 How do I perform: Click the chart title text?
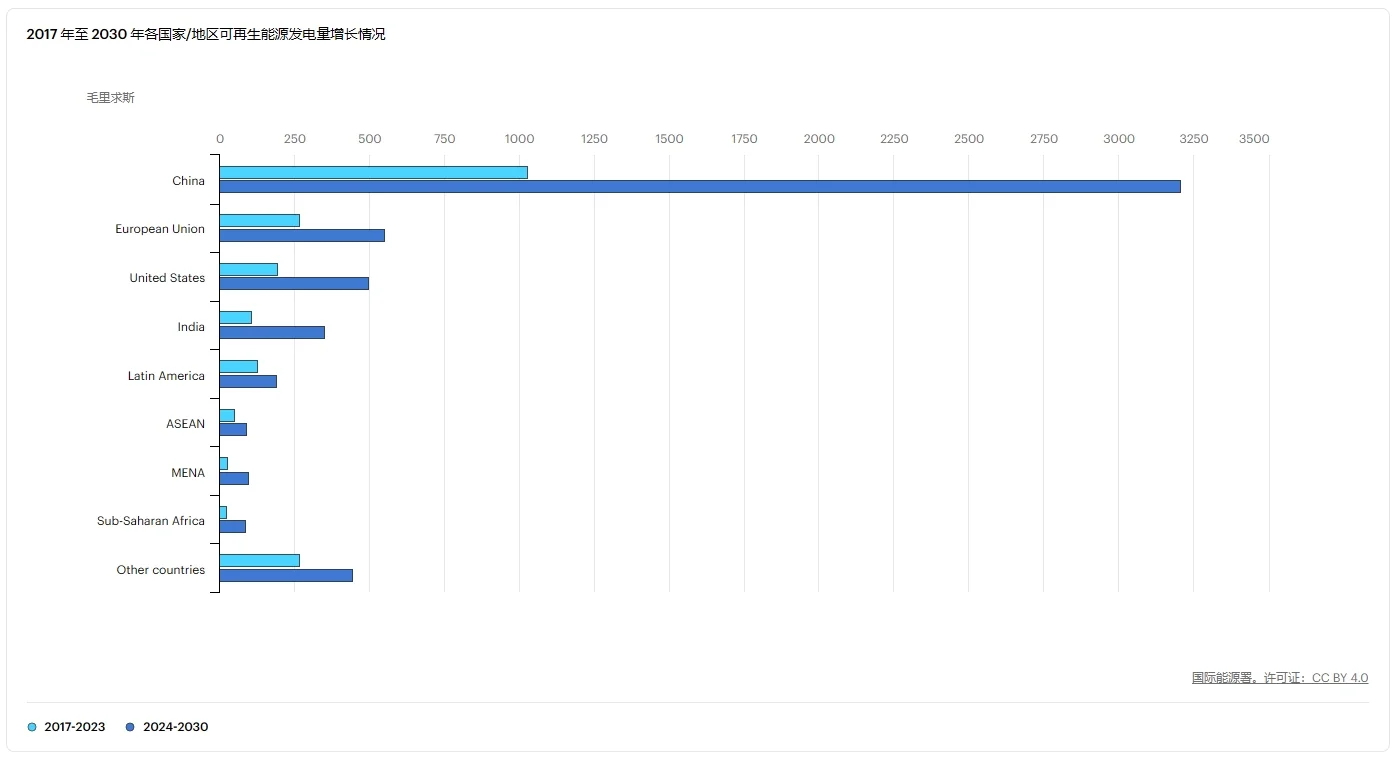point(206,34)
